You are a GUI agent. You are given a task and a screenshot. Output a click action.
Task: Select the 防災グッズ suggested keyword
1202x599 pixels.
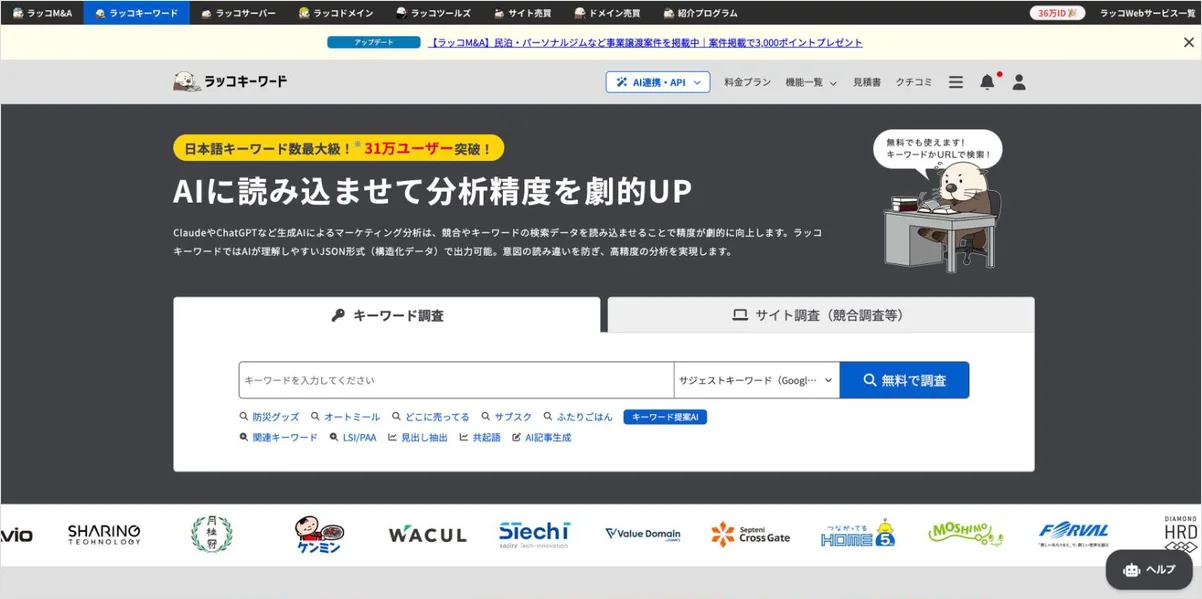coord(270,417)
